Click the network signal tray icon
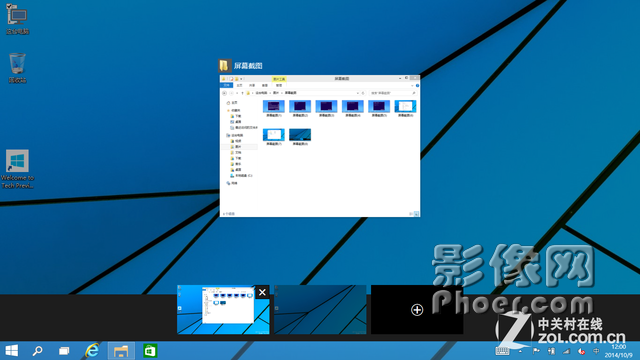 pyautogui.click(x=566, y=351)
